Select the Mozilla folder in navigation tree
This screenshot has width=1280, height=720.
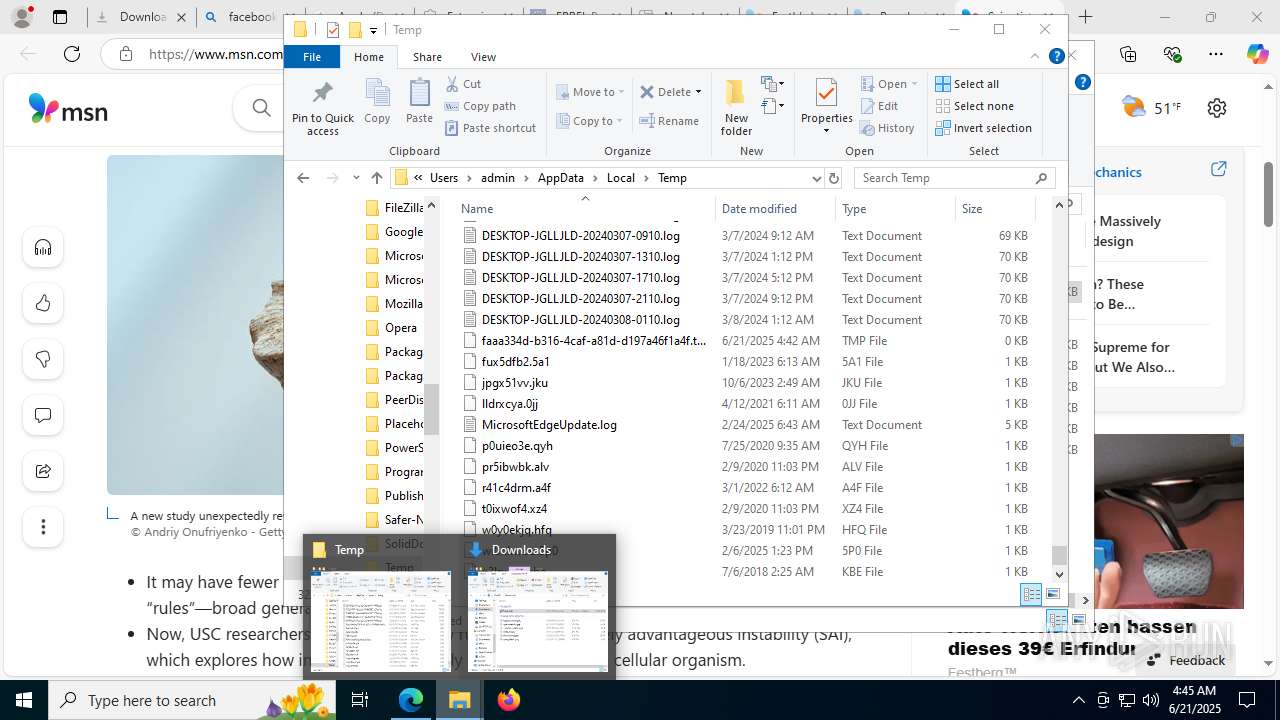point(403,304)
